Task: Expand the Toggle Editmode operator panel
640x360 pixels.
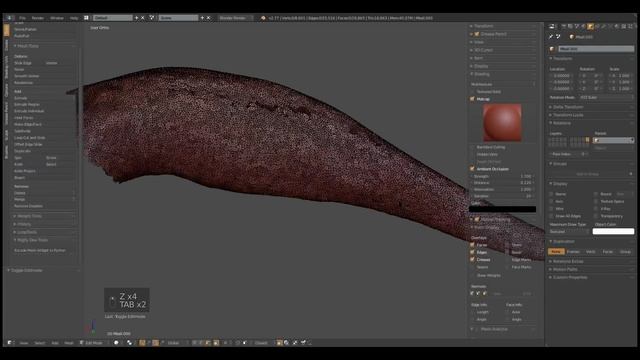Action: tap(26, 270)
